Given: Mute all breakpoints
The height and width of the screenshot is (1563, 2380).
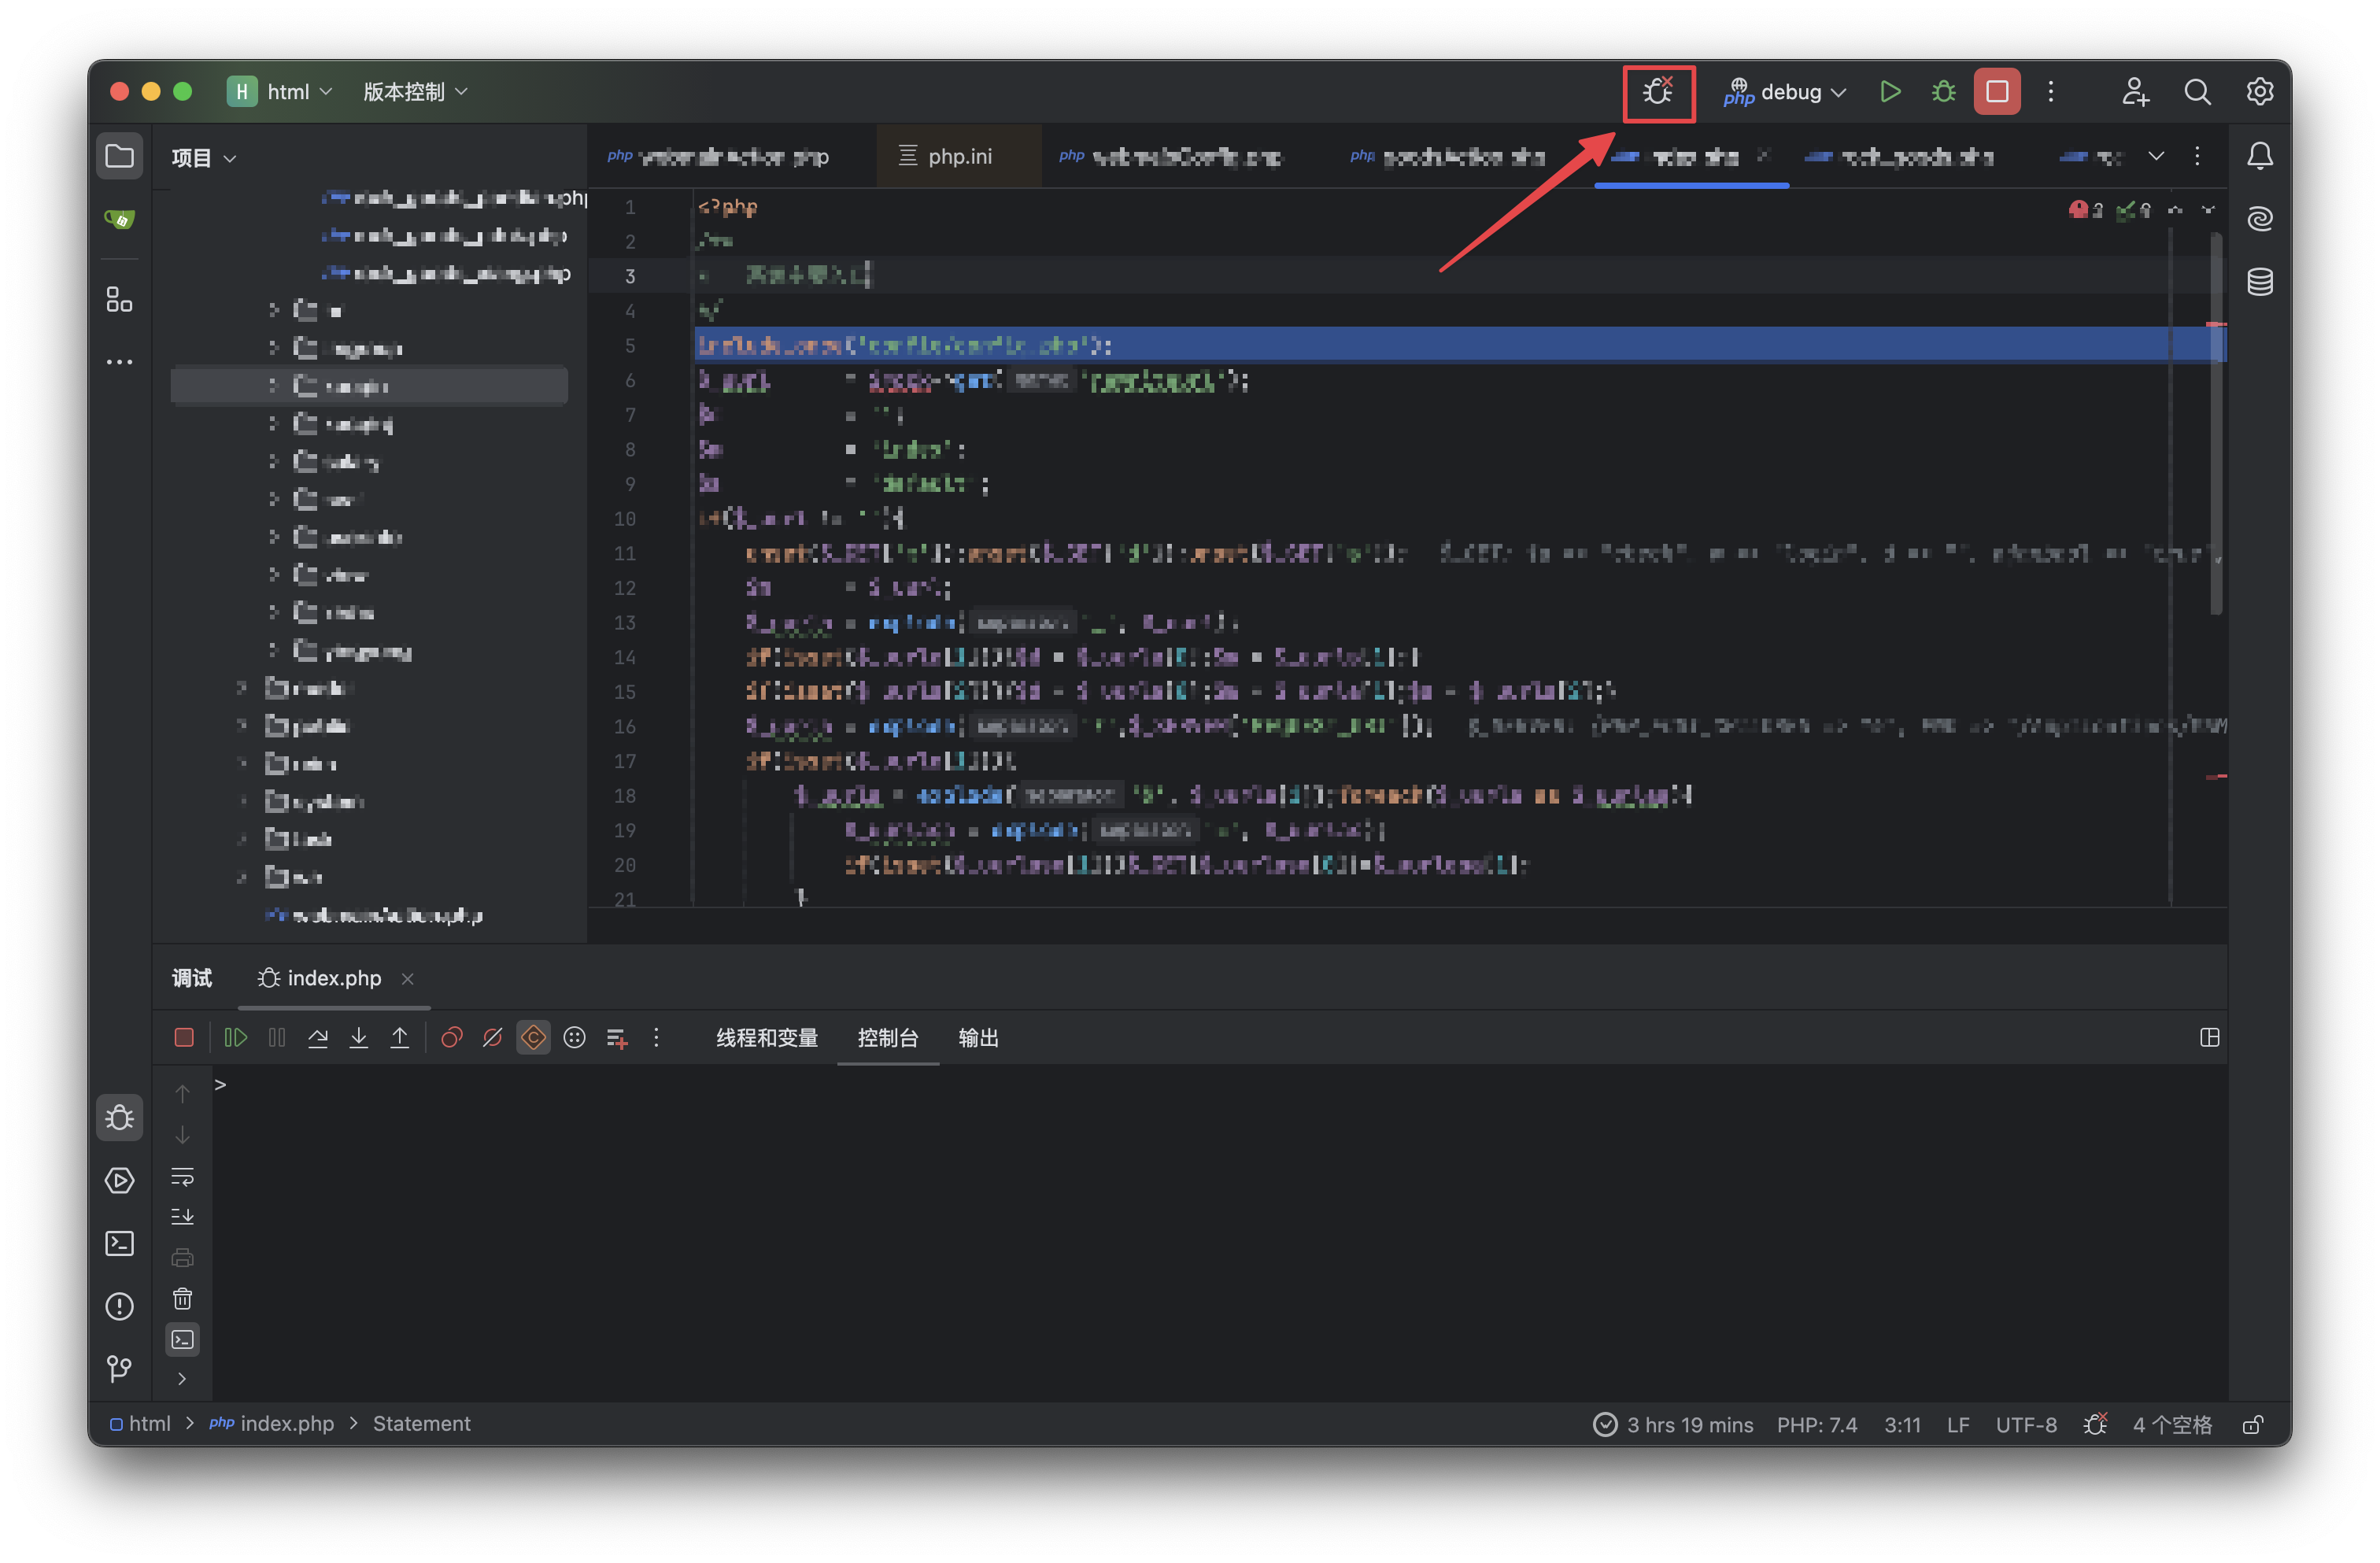Looking at the screenshot, I should point(493,1038).
